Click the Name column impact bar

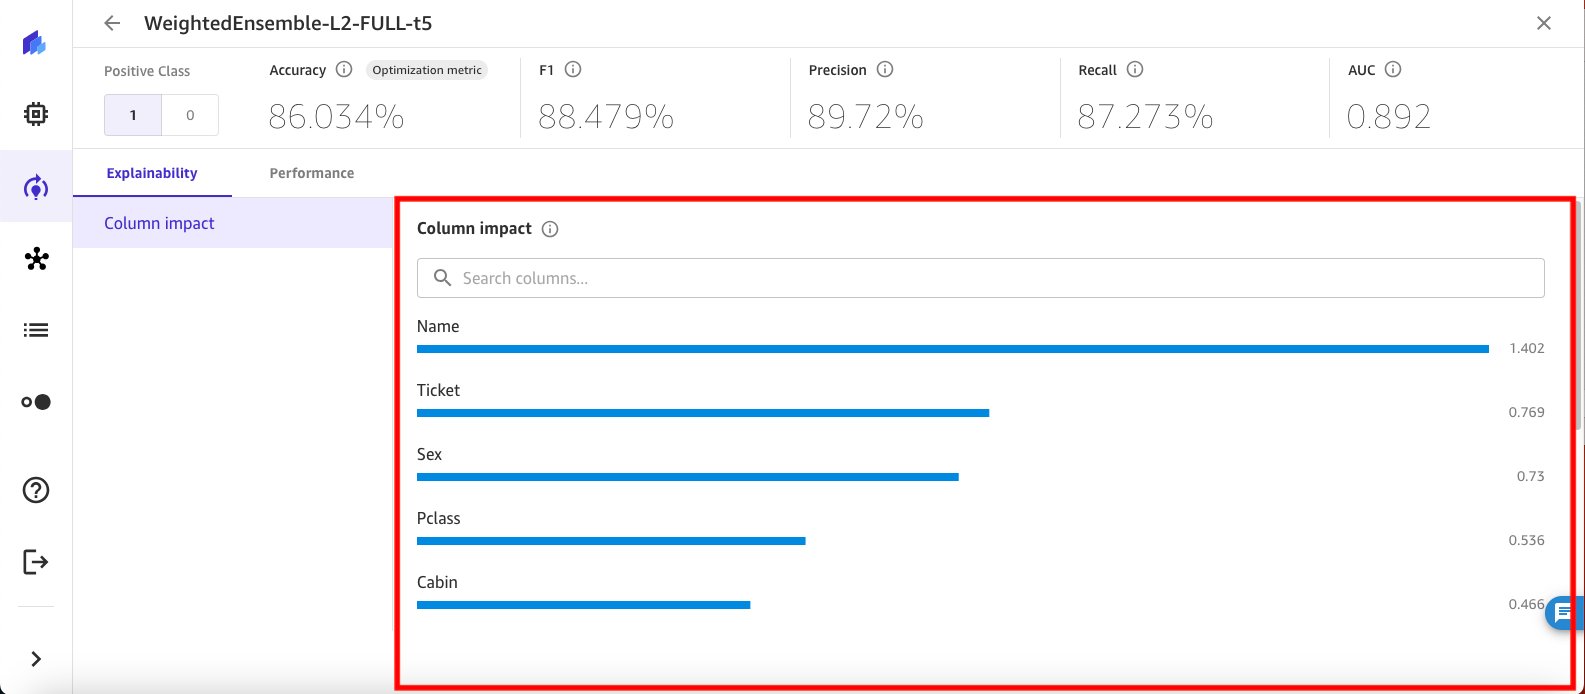point(953,349)
